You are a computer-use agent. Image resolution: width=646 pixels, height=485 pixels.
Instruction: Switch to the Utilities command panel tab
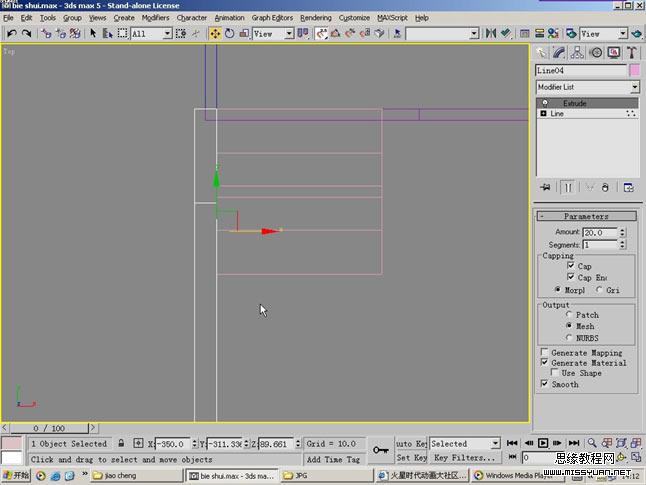coord(632,52)
